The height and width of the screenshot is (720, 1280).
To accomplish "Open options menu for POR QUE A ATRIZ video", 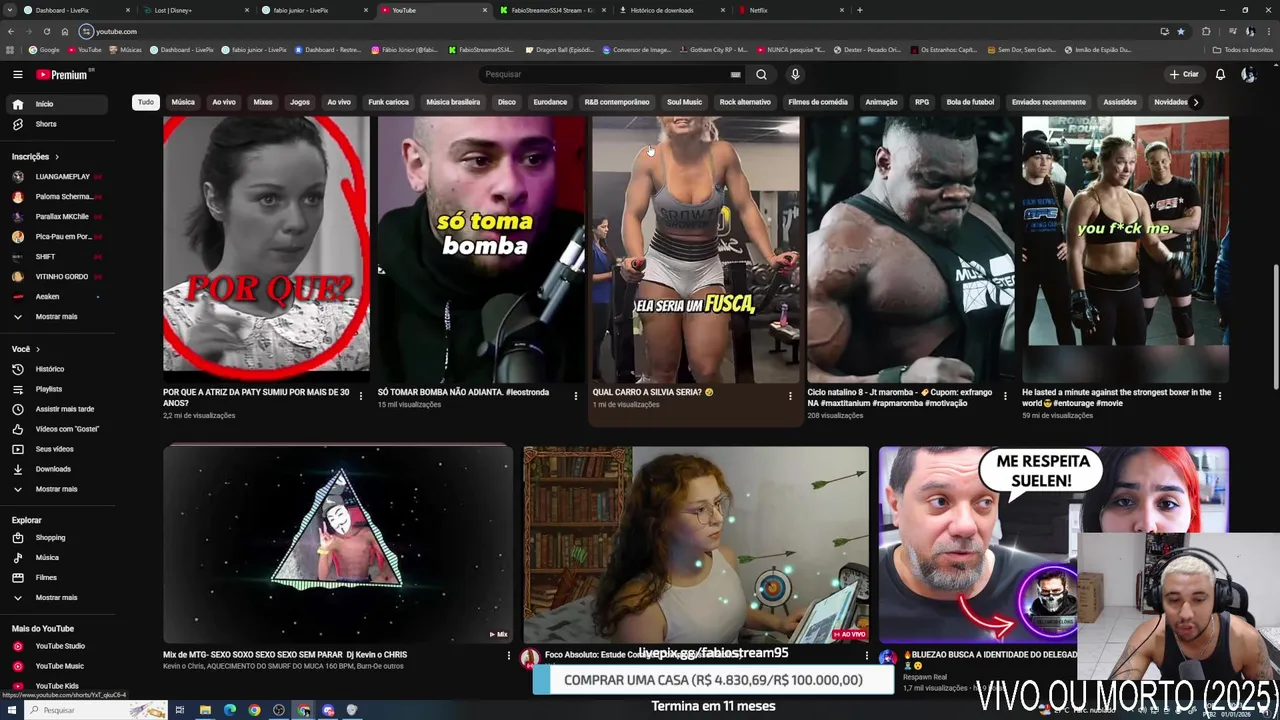I will (x=361, y=396).
